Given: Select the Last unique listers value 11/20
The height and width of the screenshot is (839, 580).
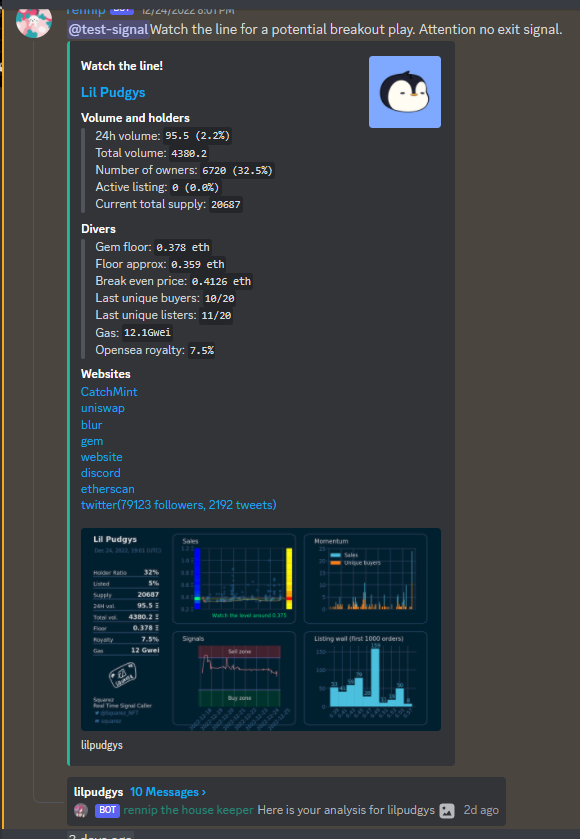Looking at the screenshot, I should [x=217, y=316].
